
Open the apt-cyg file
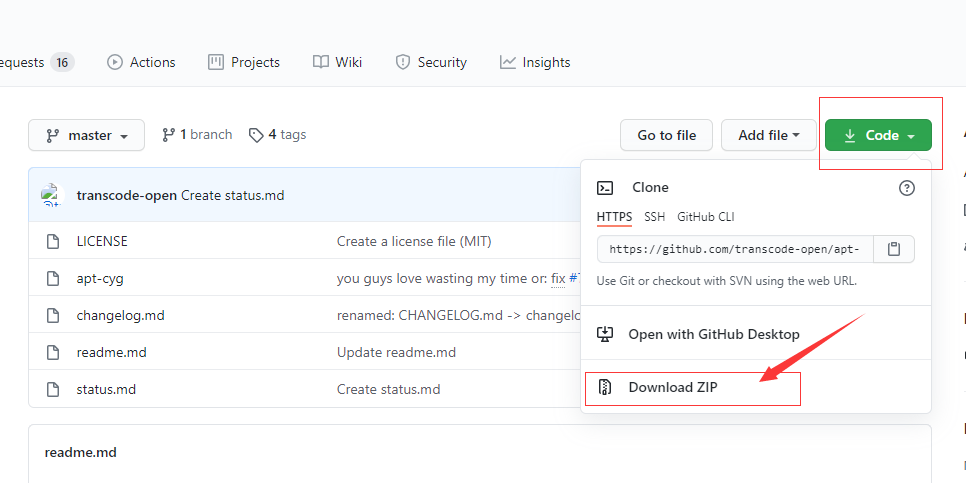[x=100, y=278]
